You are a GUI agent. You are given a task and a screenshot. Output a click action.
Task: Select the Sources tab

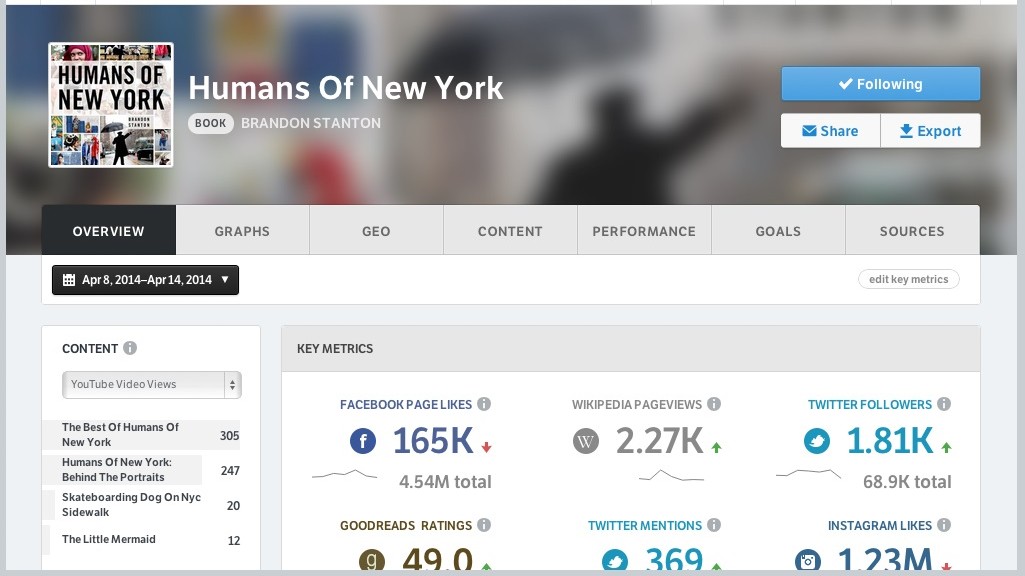click(x=912, y=230)
